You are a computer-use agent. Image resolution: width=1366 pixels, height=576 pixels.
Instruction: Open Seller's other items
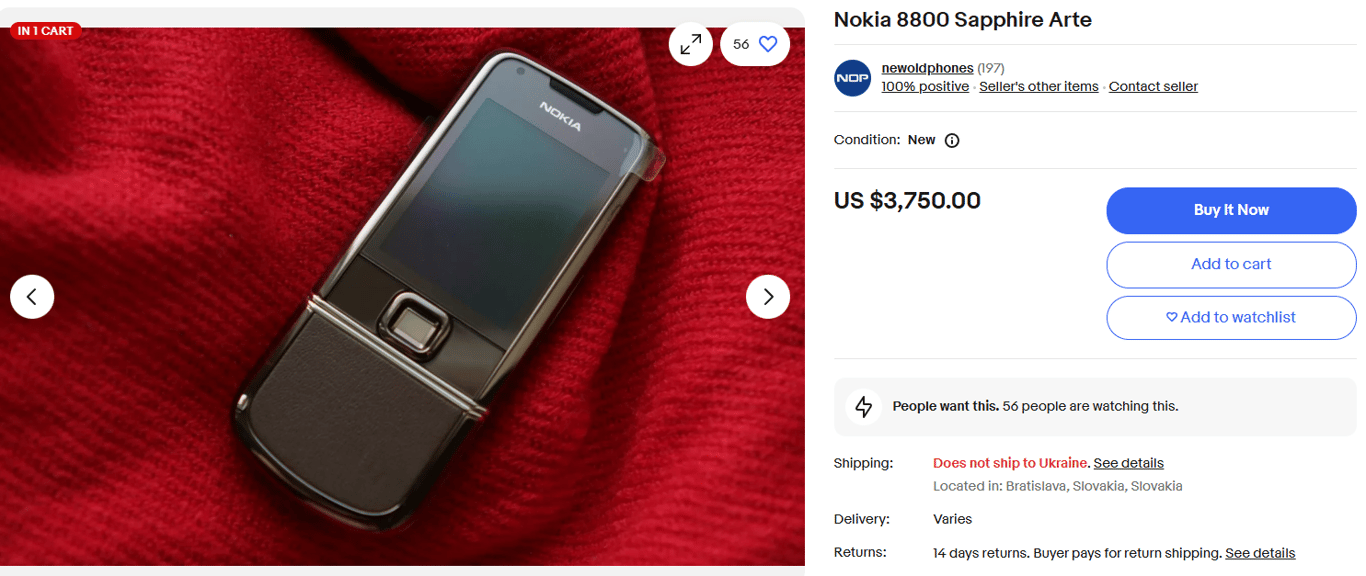1038,86
